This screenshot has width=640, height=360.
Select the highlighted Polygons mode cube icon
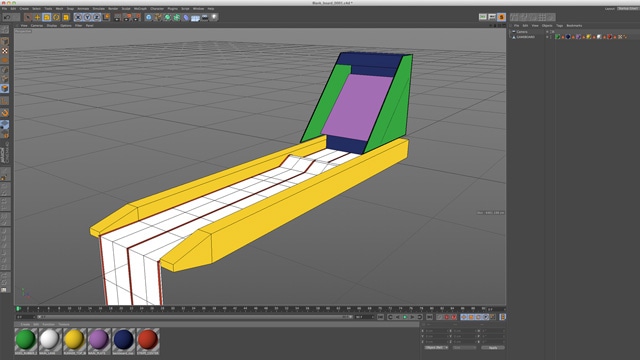(5, 88)
